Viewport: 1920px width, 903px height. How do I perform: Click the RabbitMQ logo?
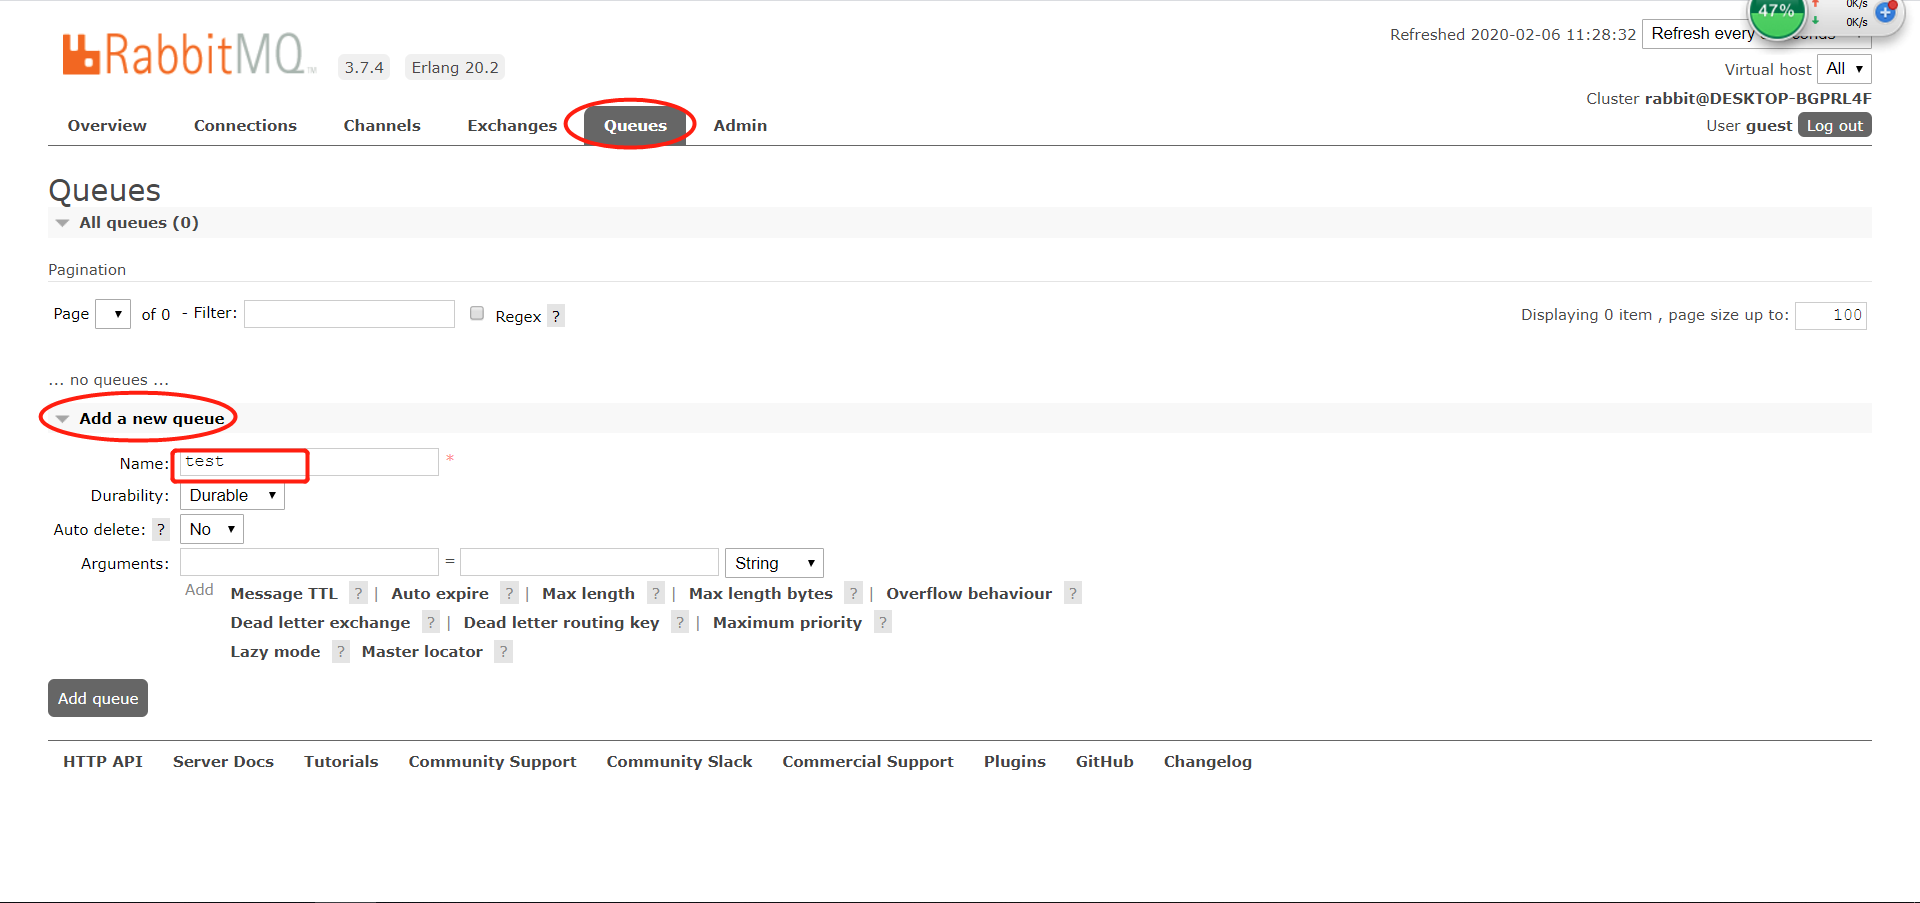[x=189, y=55]
